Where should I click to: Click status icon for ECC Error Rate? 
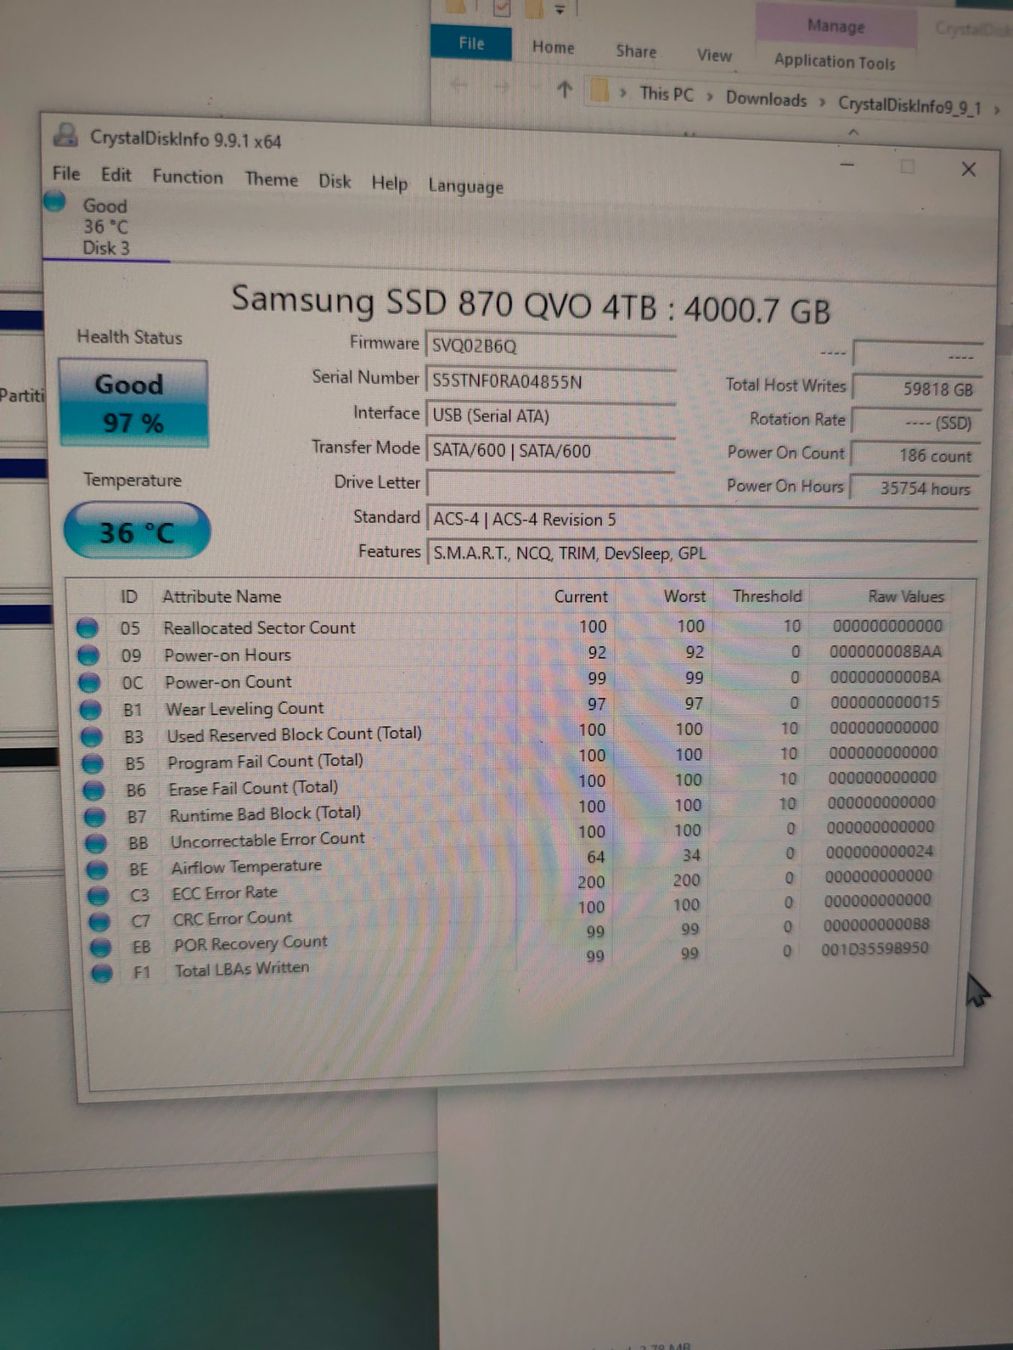98,895
